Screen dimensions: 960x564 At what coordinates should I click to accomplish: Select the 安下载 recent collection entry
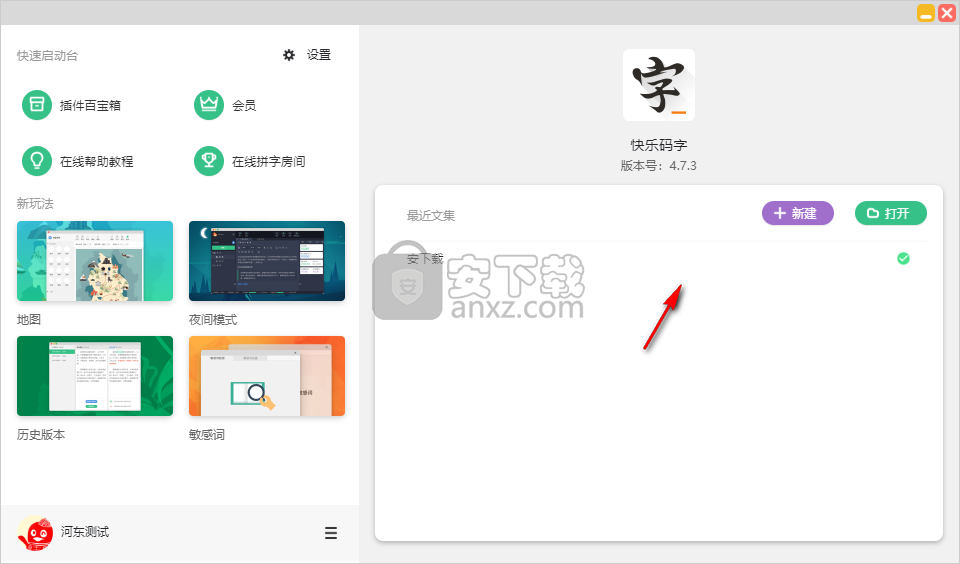point(659,258)
